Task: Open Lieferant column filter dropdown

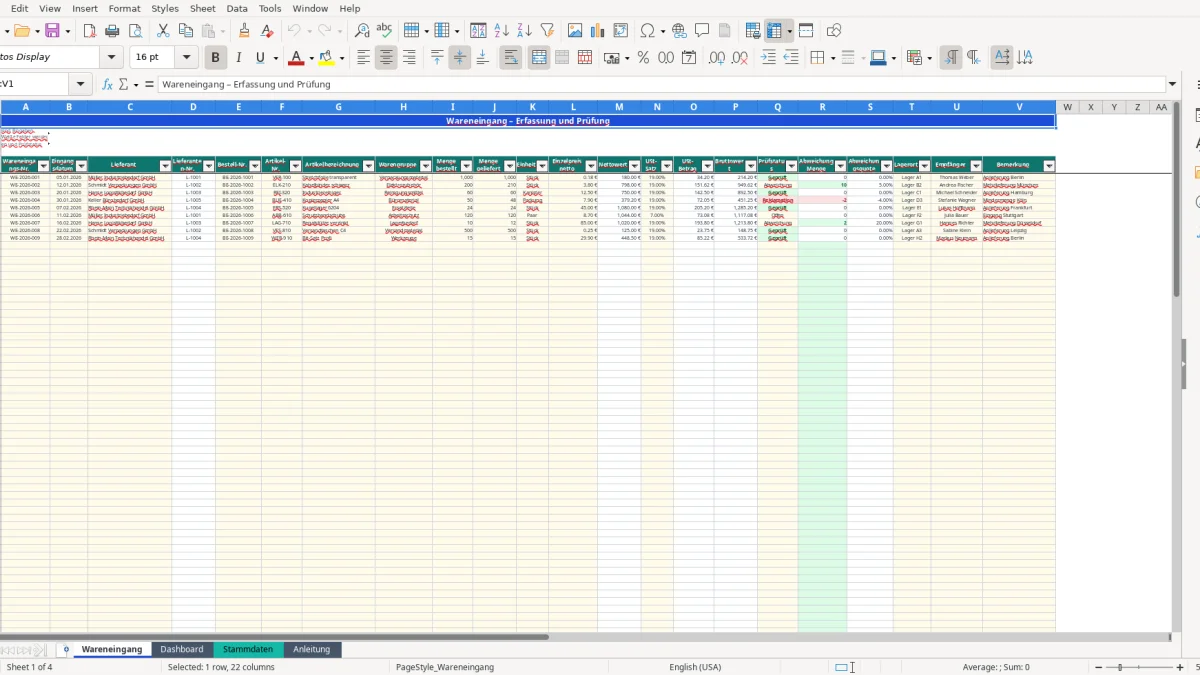Action: tap(165, 166)
